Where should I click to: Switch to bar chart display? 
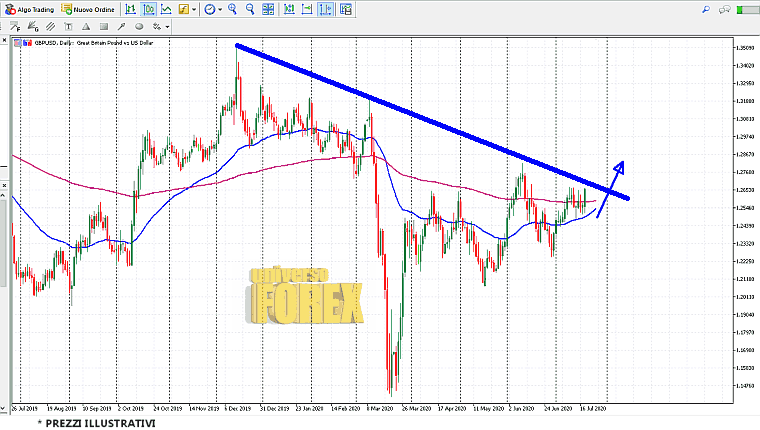pos(130,9)
